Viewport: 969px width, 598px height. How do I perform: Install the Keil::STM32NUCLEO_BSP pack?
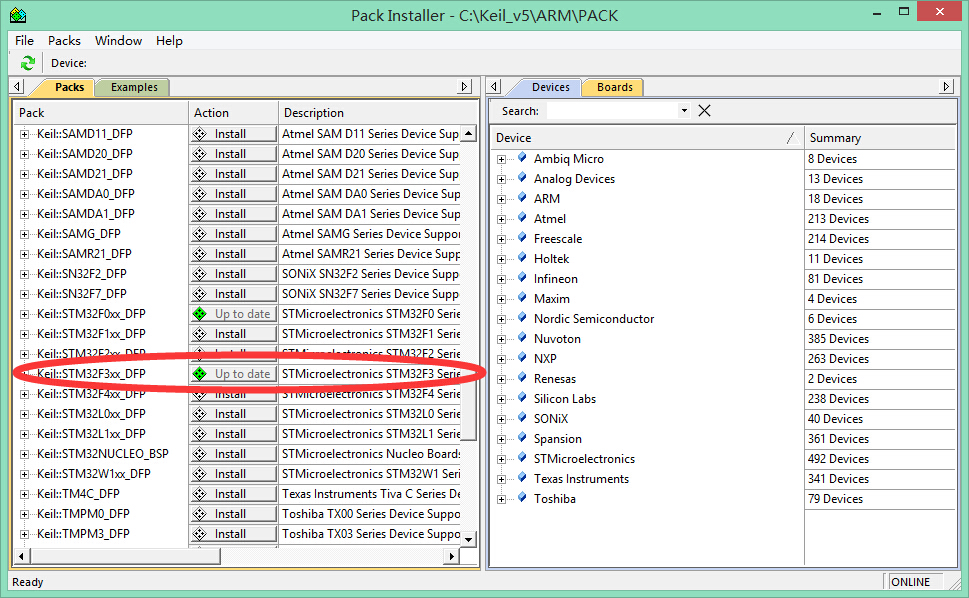tap(233, 454)
